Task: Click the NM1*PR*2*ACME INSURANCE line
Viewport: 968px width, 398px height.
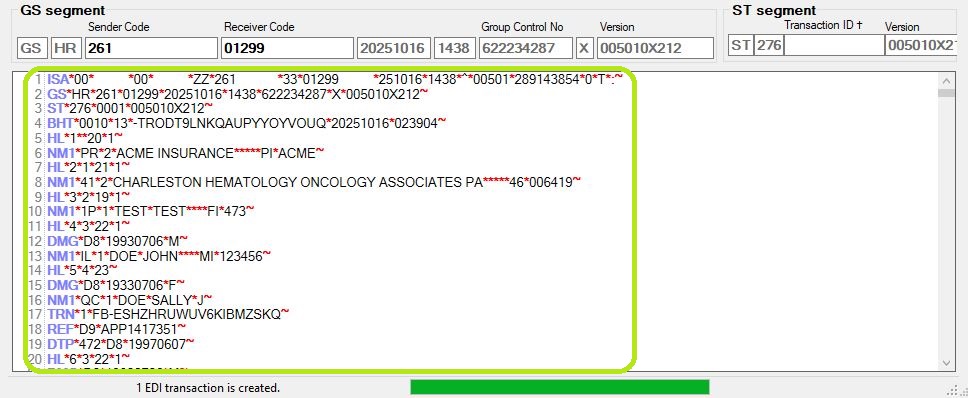Action: point(185,152)
